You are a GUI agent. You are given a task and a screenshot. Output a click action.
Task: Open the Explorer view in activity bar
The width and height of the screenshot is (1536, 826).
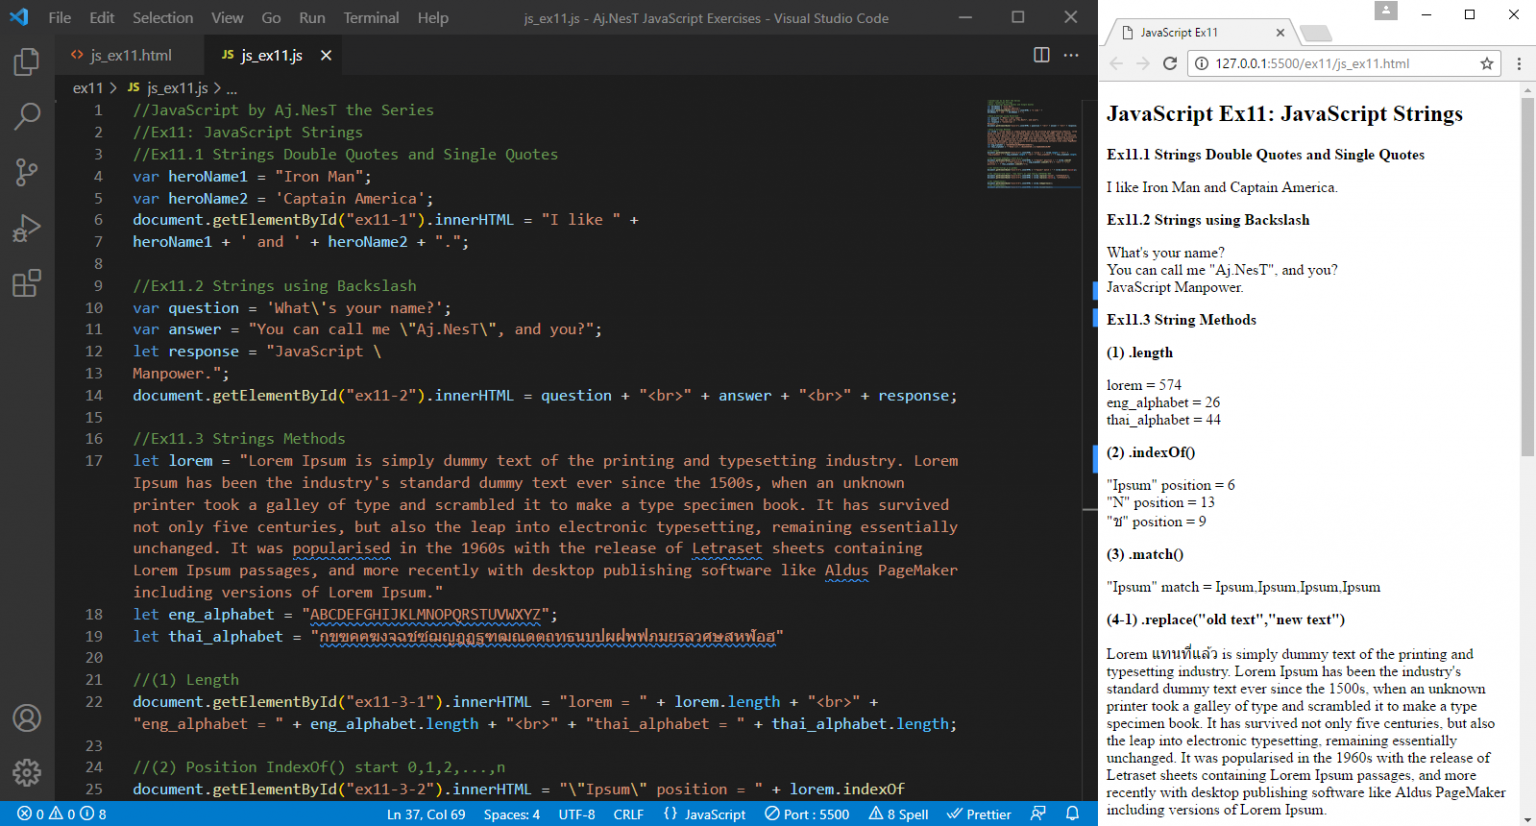click(27, 62)
